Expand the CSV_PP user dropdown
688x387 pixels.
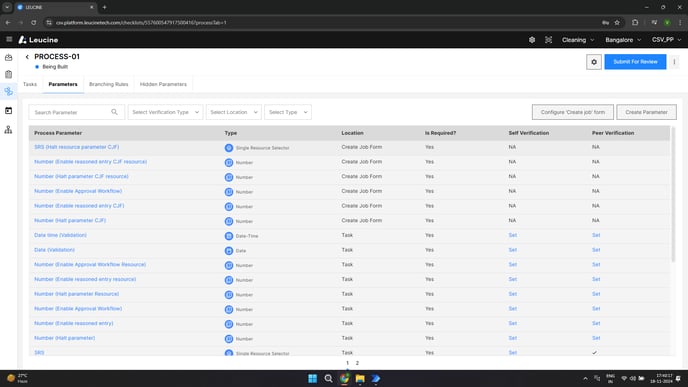(x=666, y=40)
